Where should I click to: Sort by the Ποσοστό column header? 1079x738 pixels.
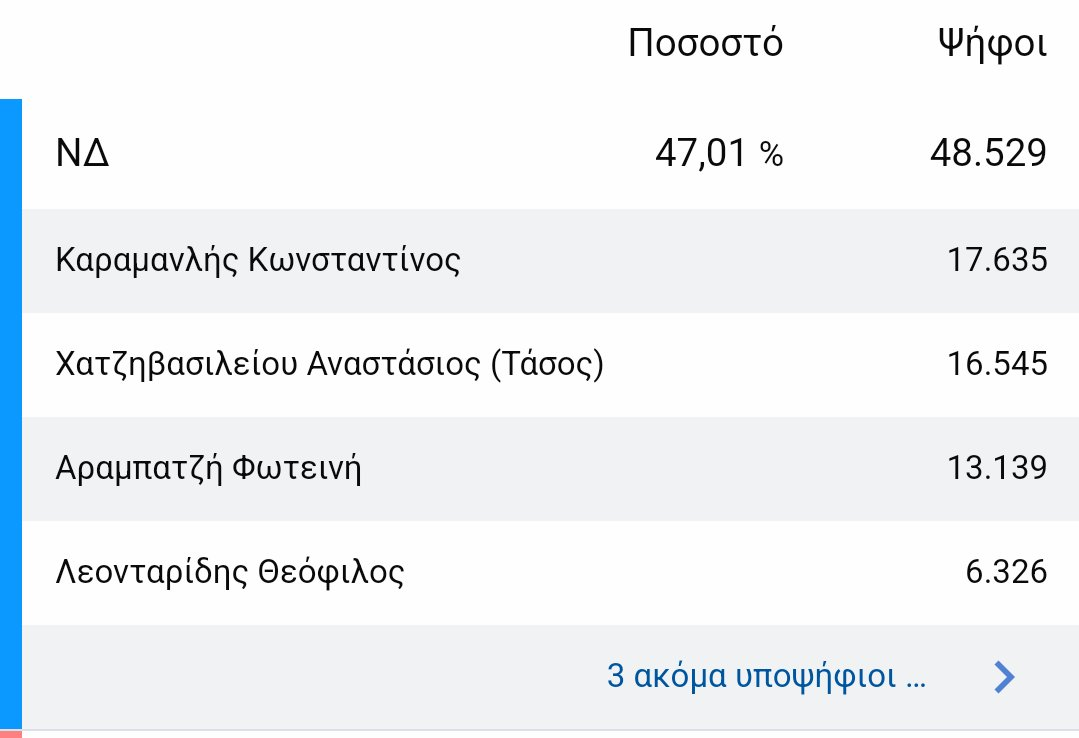pos(705,44)
